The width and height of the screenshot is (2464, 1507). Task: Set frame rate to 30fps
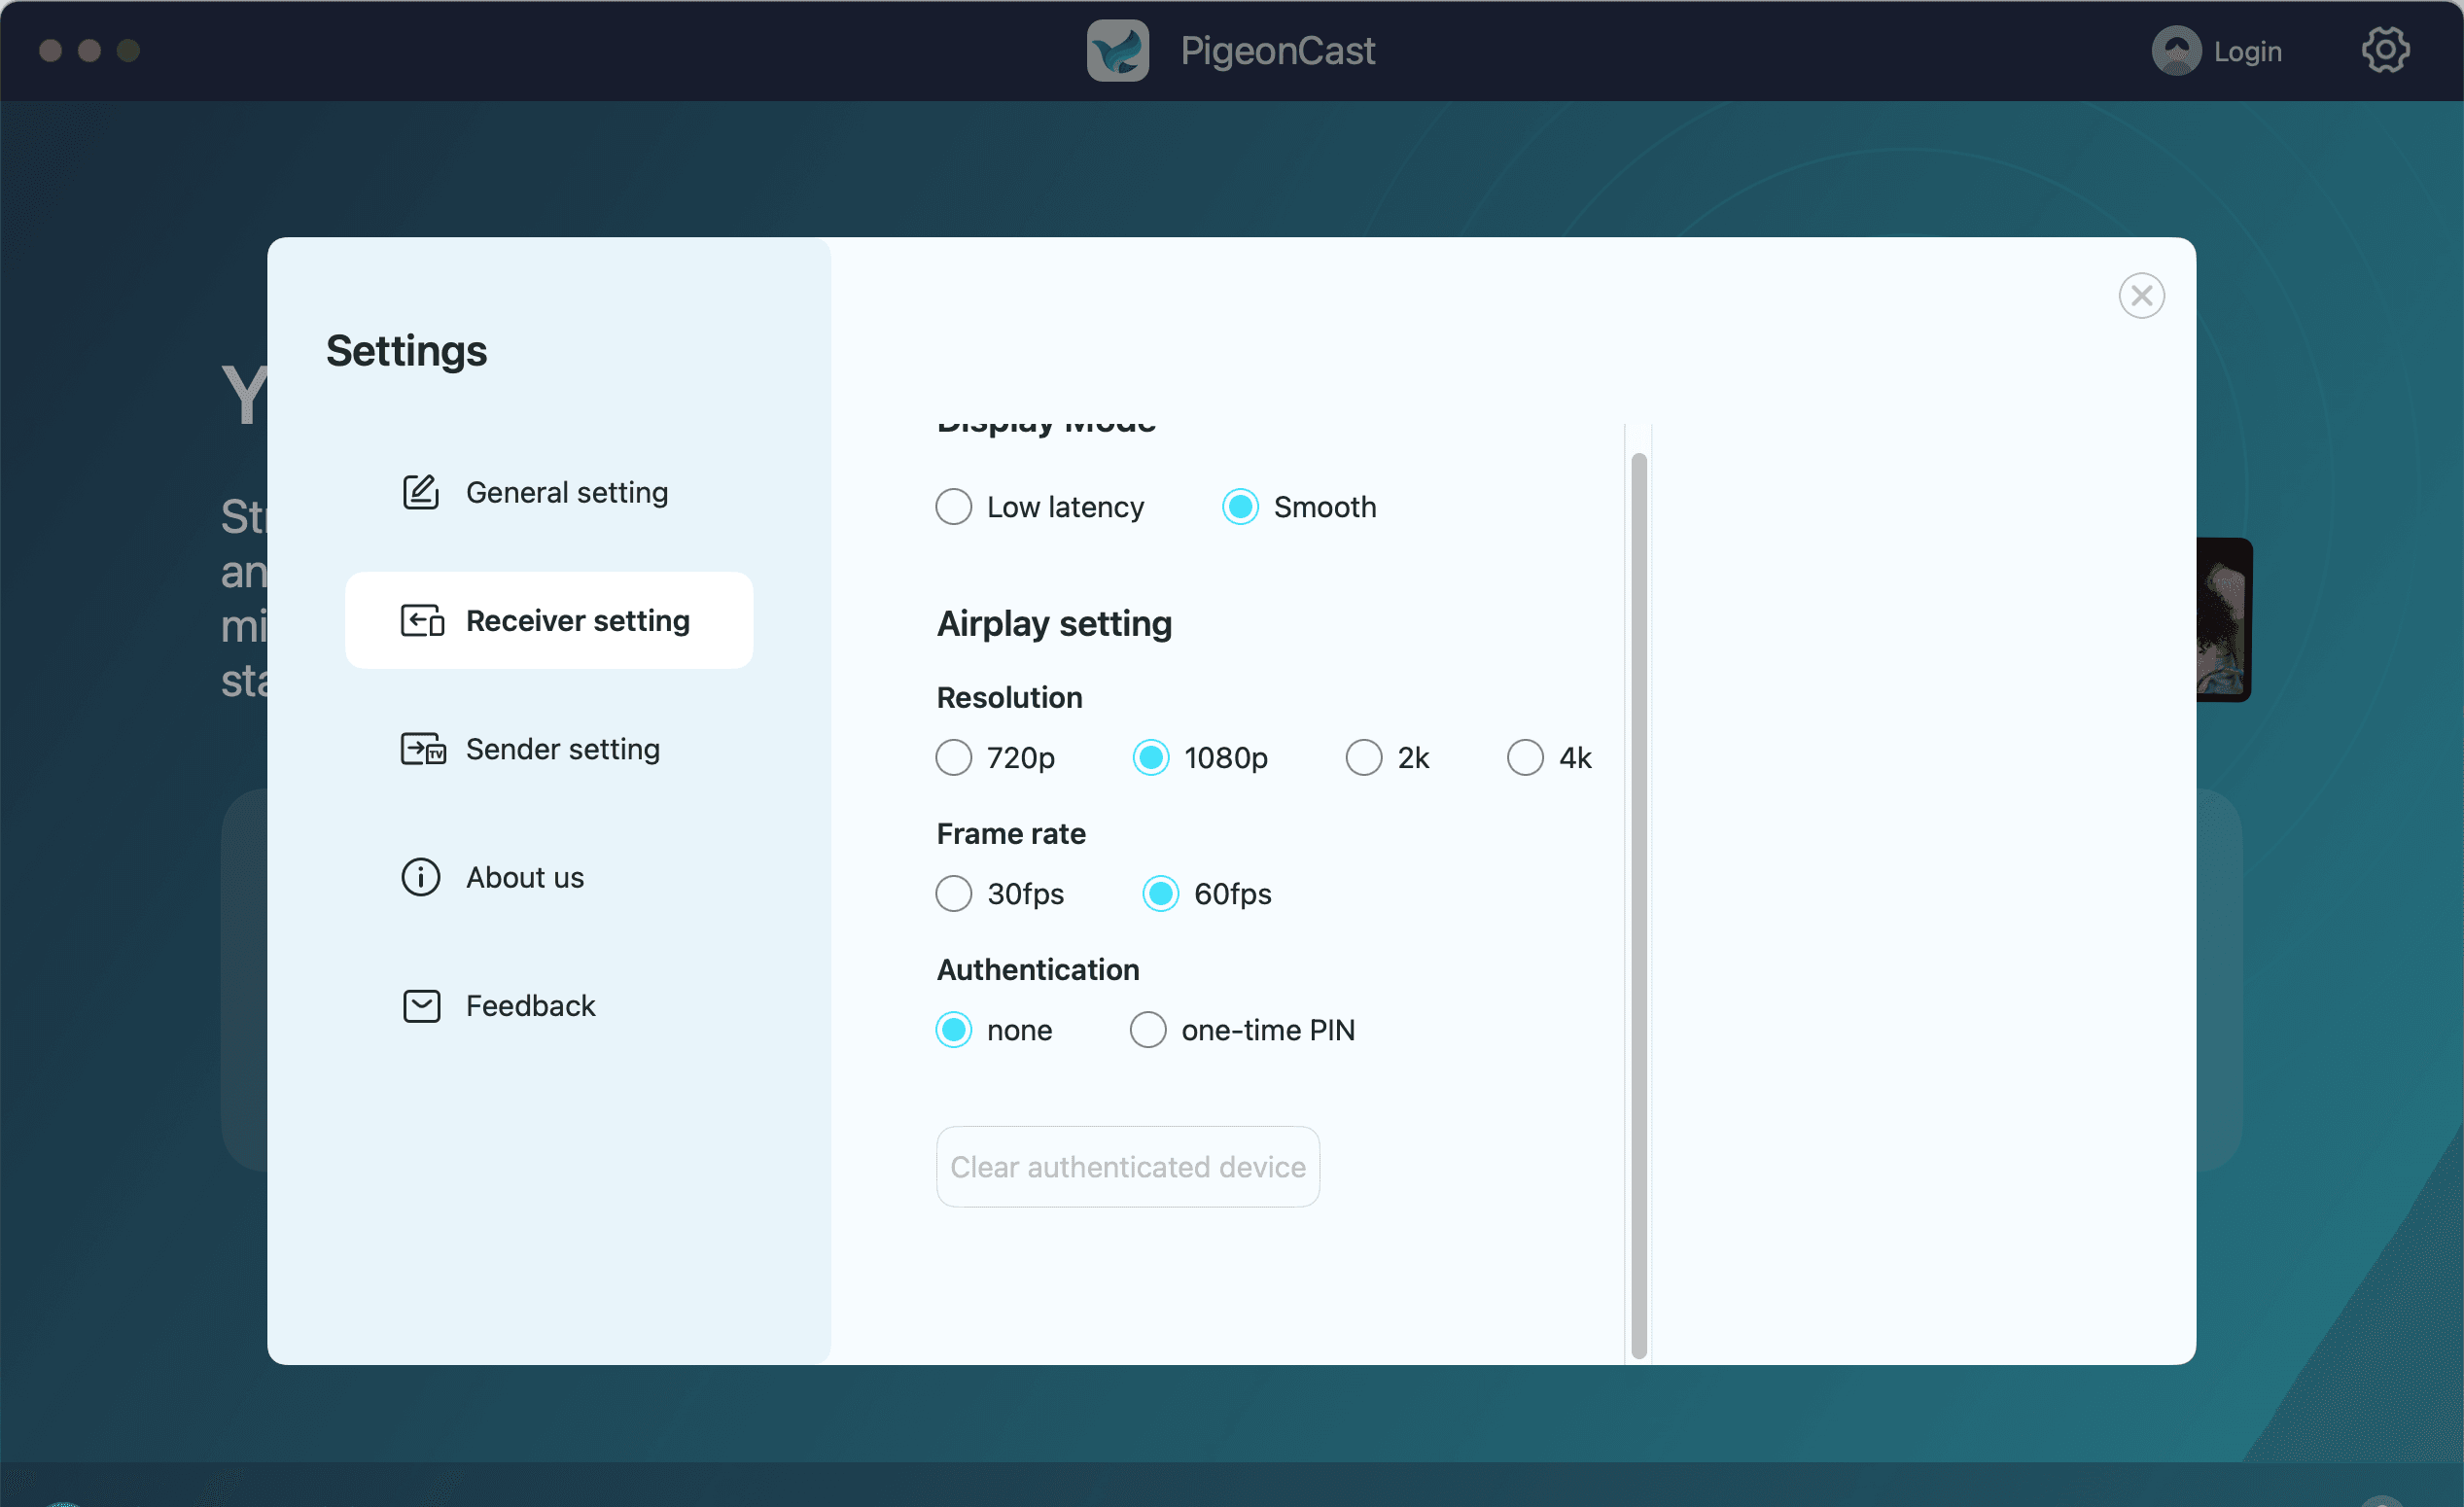953,893
